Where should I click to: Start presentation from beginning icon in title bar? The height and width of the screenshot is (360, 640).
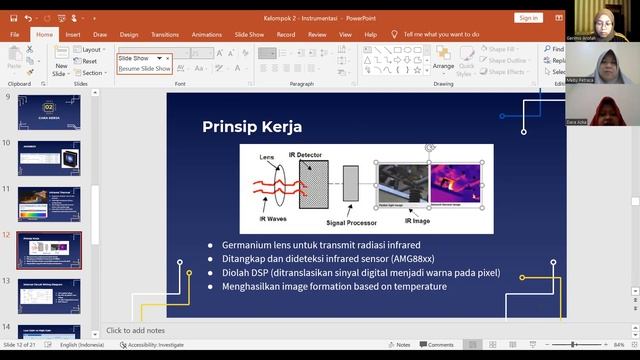[x=62, y=18]
